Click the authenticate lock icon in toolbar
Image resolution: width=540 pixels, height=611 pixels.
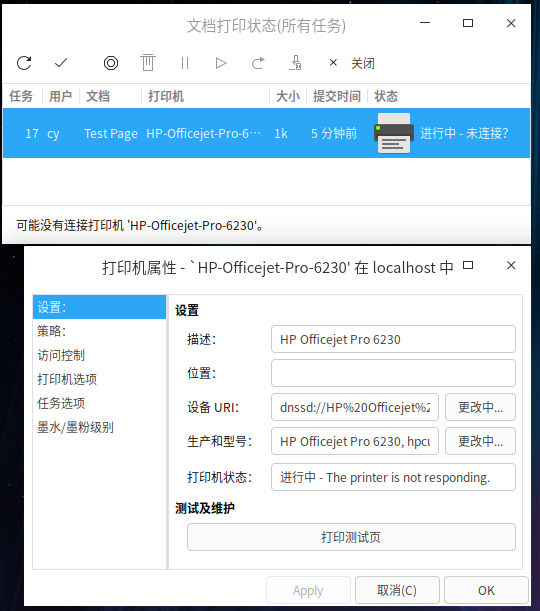pos(296,62)
